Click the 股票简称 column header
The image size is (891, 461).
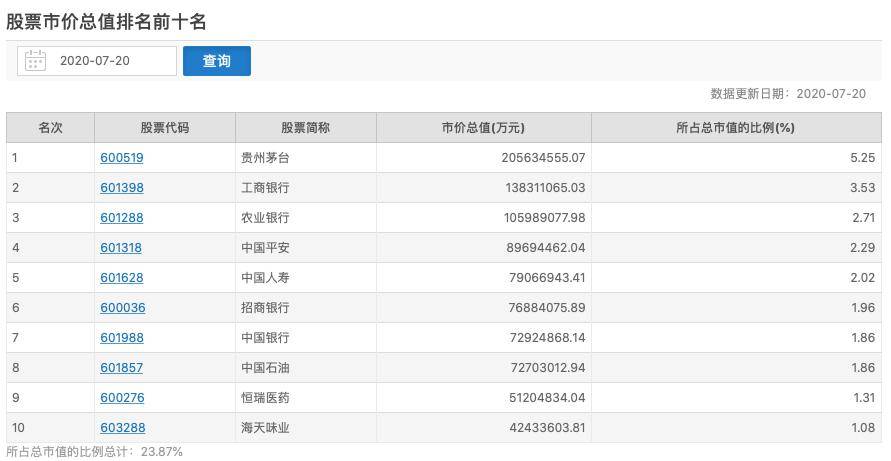[305, 128]
